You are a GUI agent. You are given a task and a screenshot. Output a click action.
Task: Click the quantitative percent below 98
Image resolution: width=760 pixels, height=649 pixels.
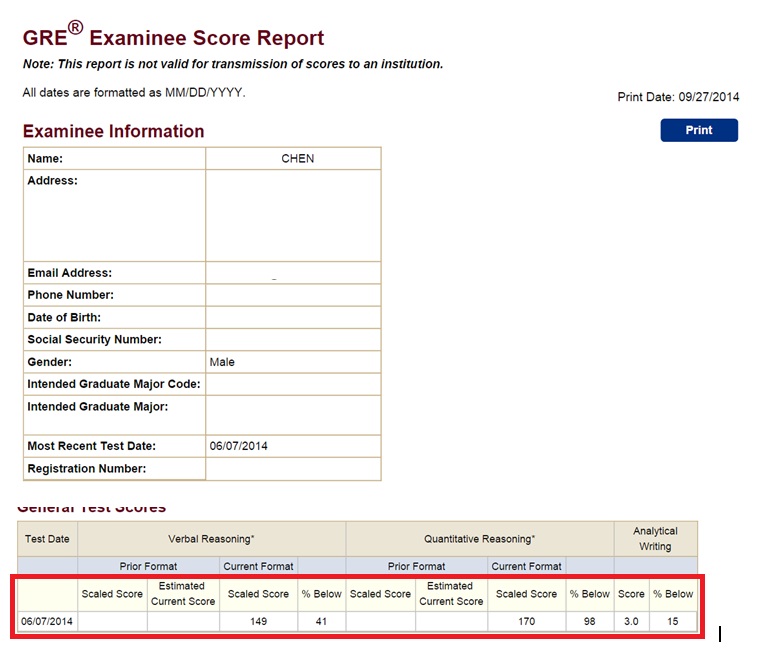point(589,621)
